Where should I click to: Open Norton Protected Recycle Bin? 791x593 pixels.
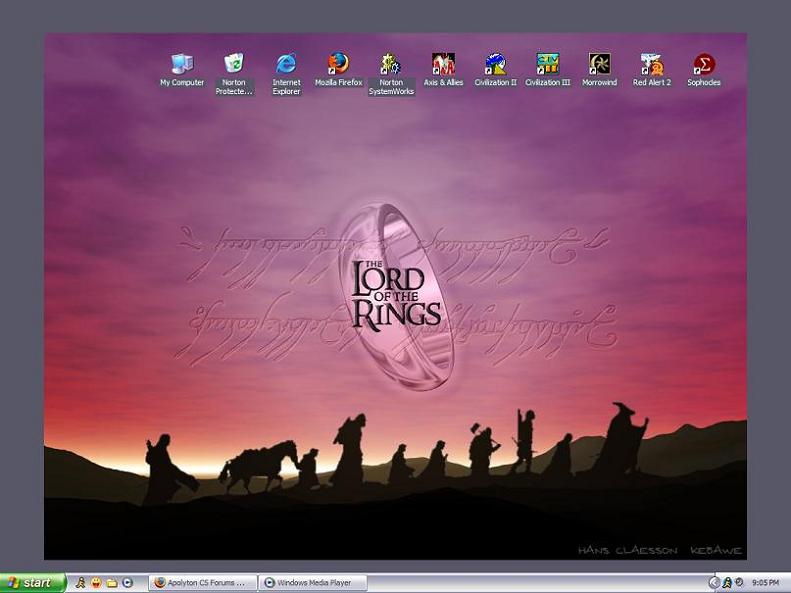click(x=234, y=66)
